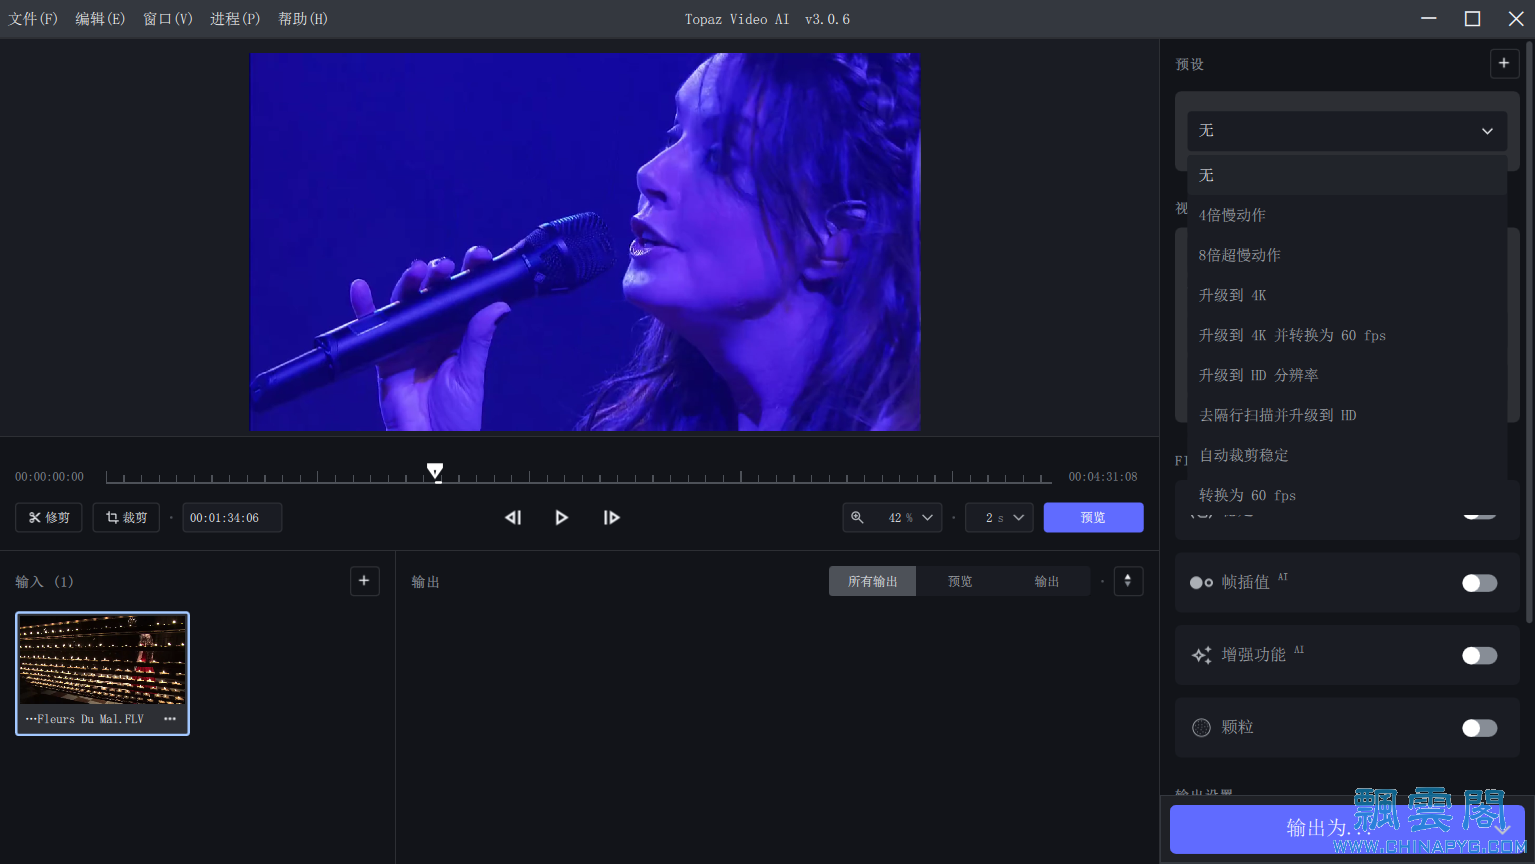Enable the 颗粒 toggle

[1479, 728]
